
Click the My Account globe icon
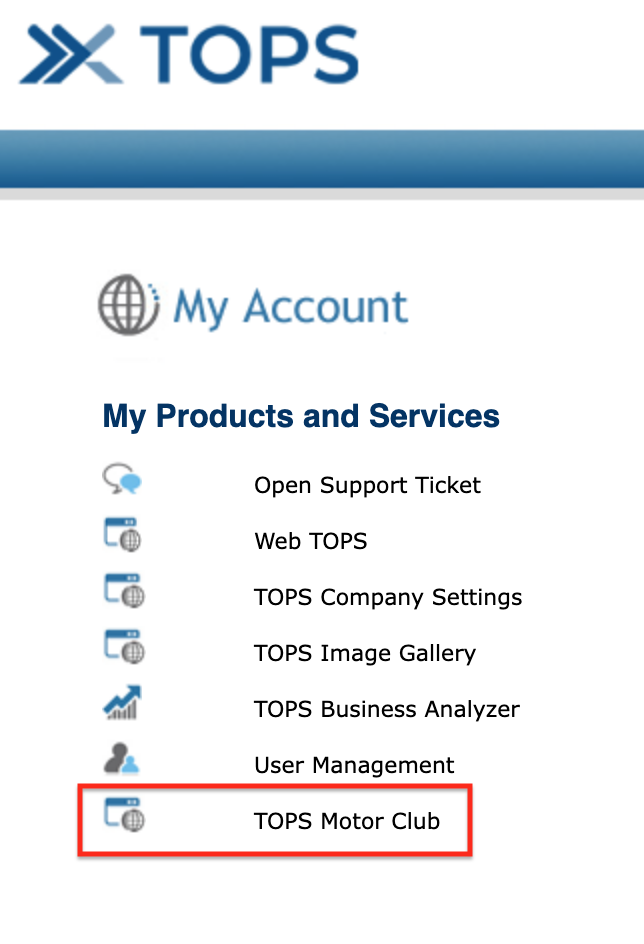tap(129, 304)
